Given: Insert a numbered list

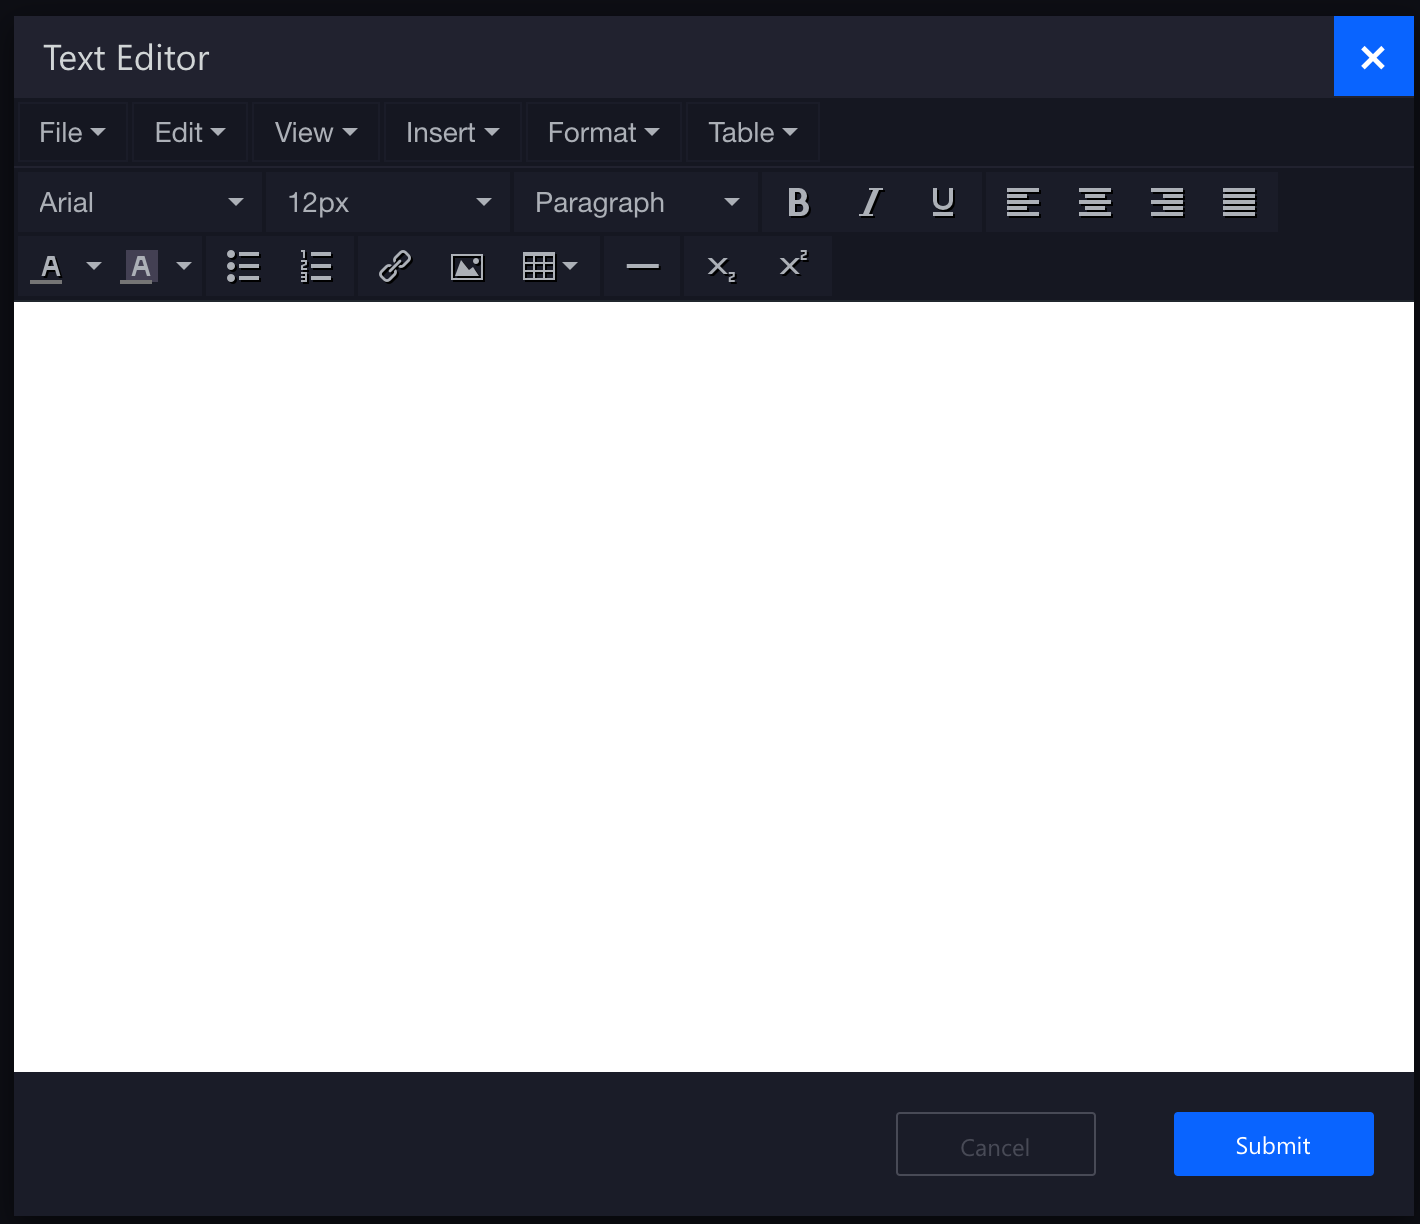Looking at the screenshot, I should click(x=315, y=267).
